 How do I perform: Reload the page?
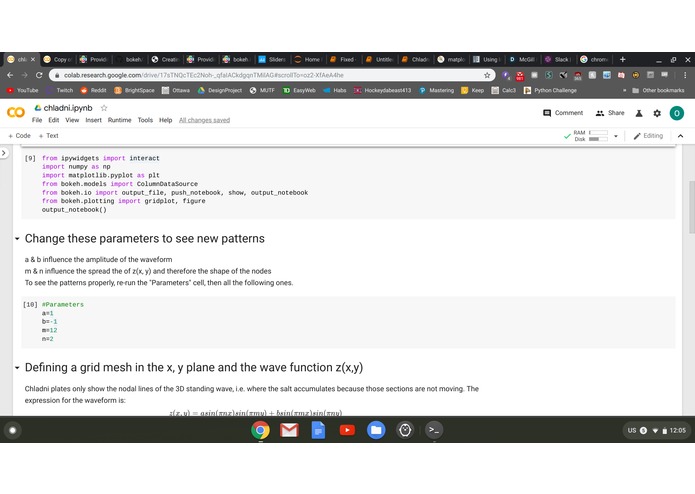point(39,75)
